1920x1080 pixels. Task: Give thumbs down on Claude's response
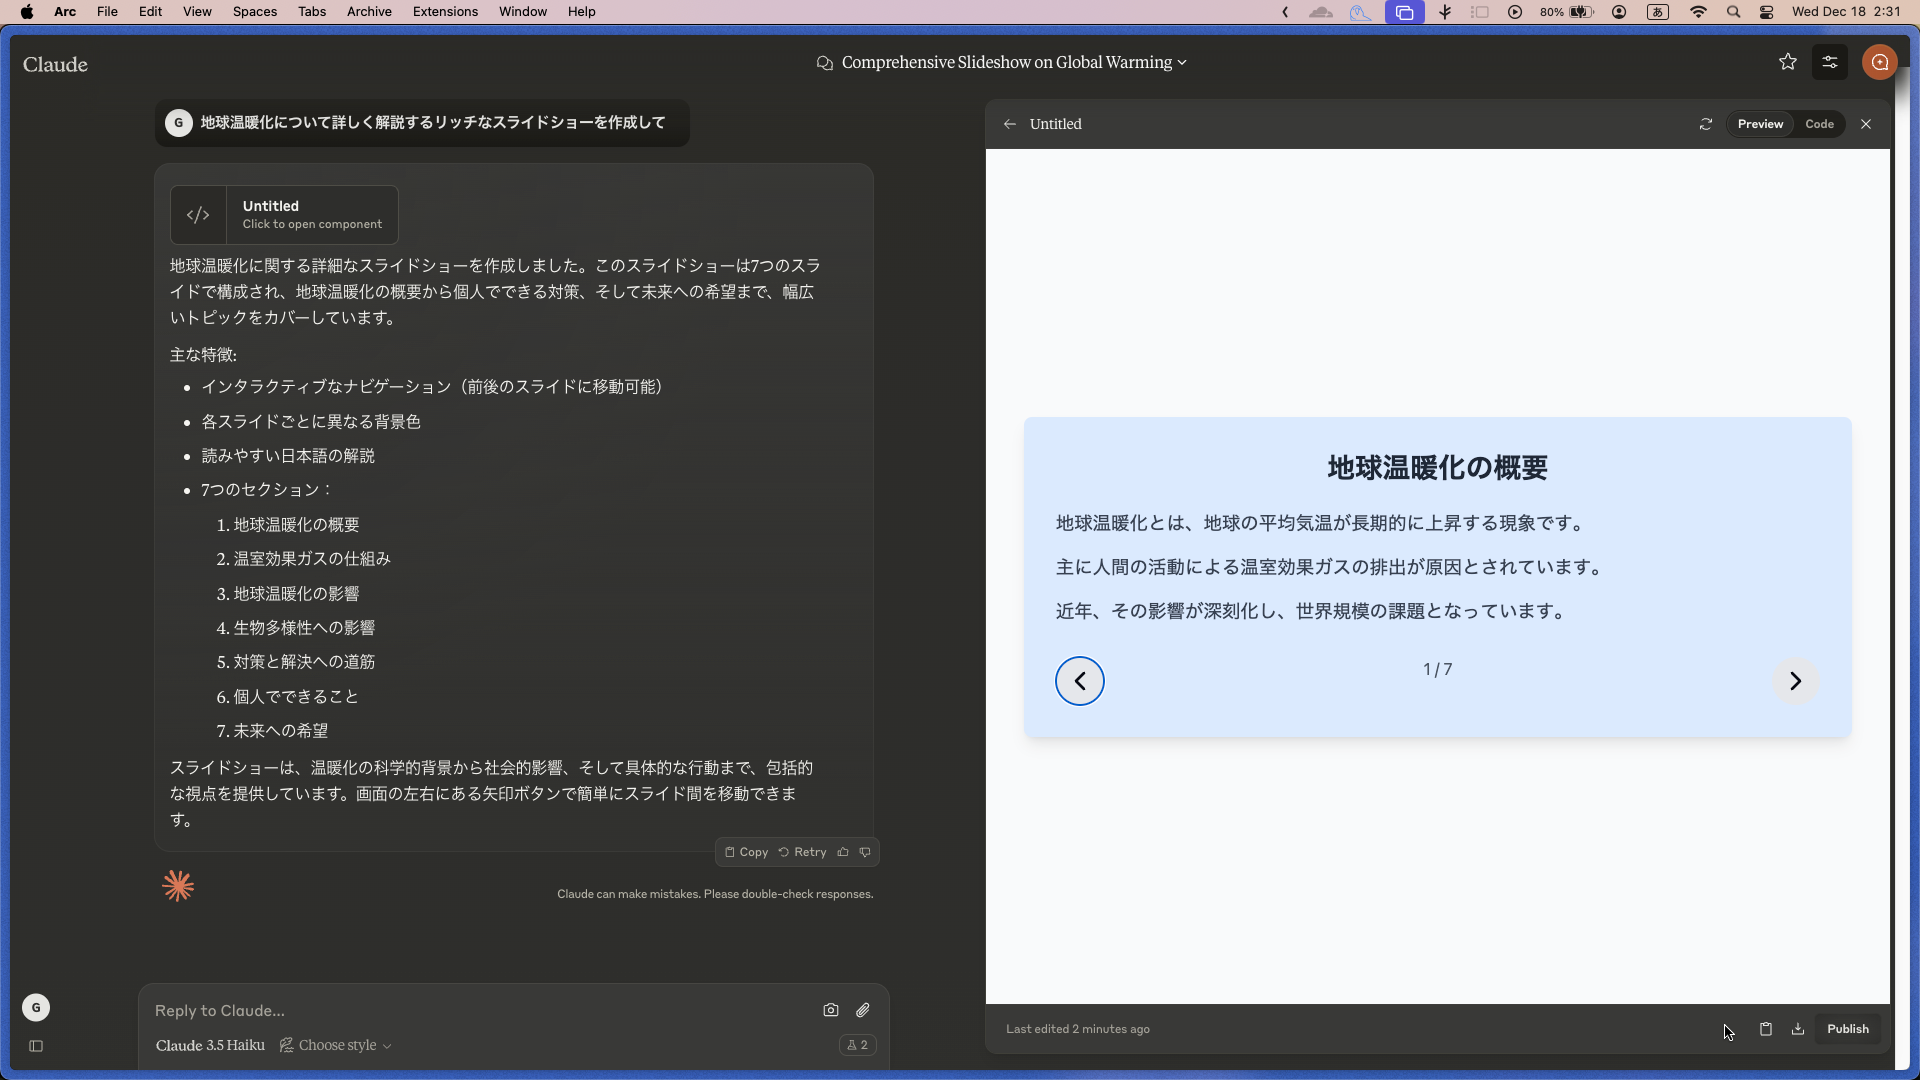865,852
